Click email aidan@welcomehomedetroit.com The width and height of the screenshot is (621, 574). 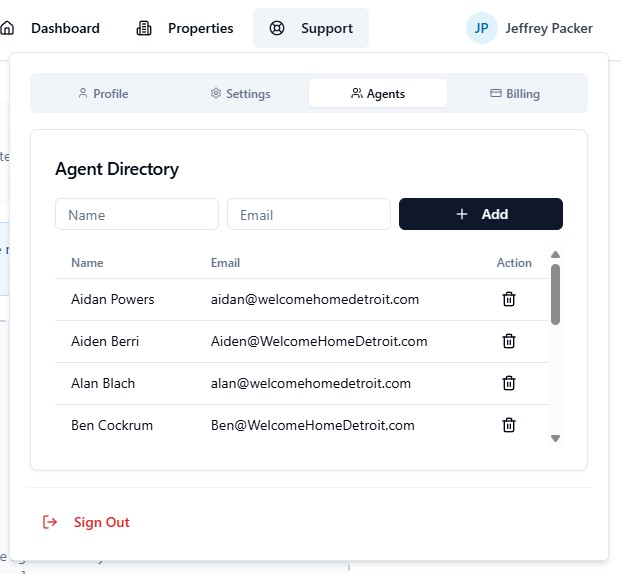315,299
